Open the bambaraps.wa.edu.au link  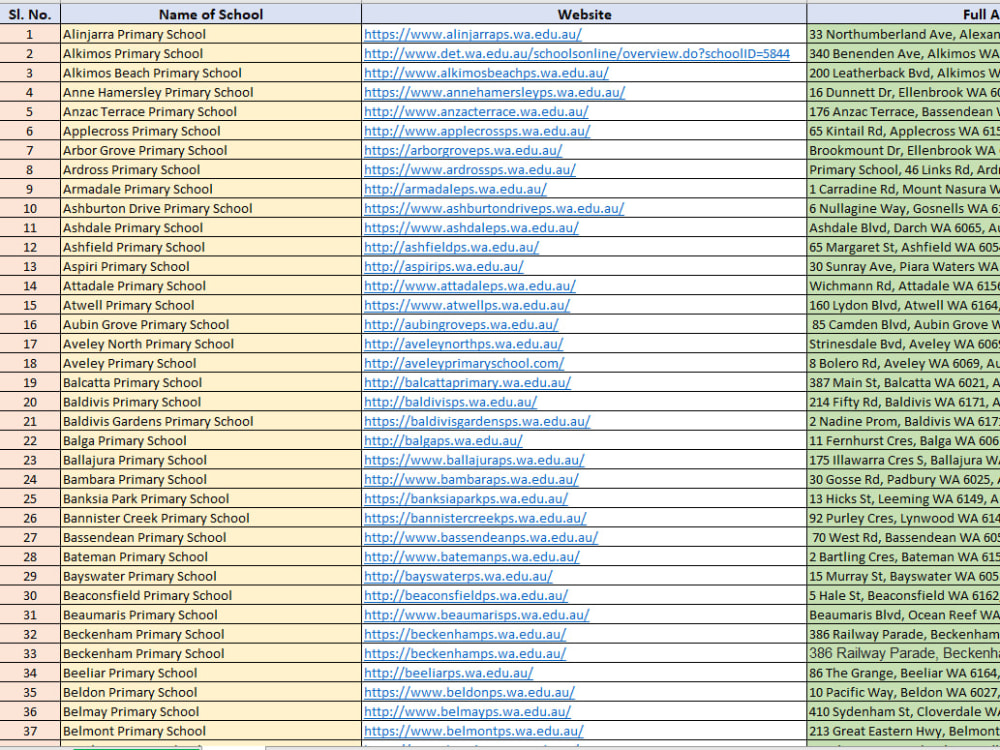471,479
